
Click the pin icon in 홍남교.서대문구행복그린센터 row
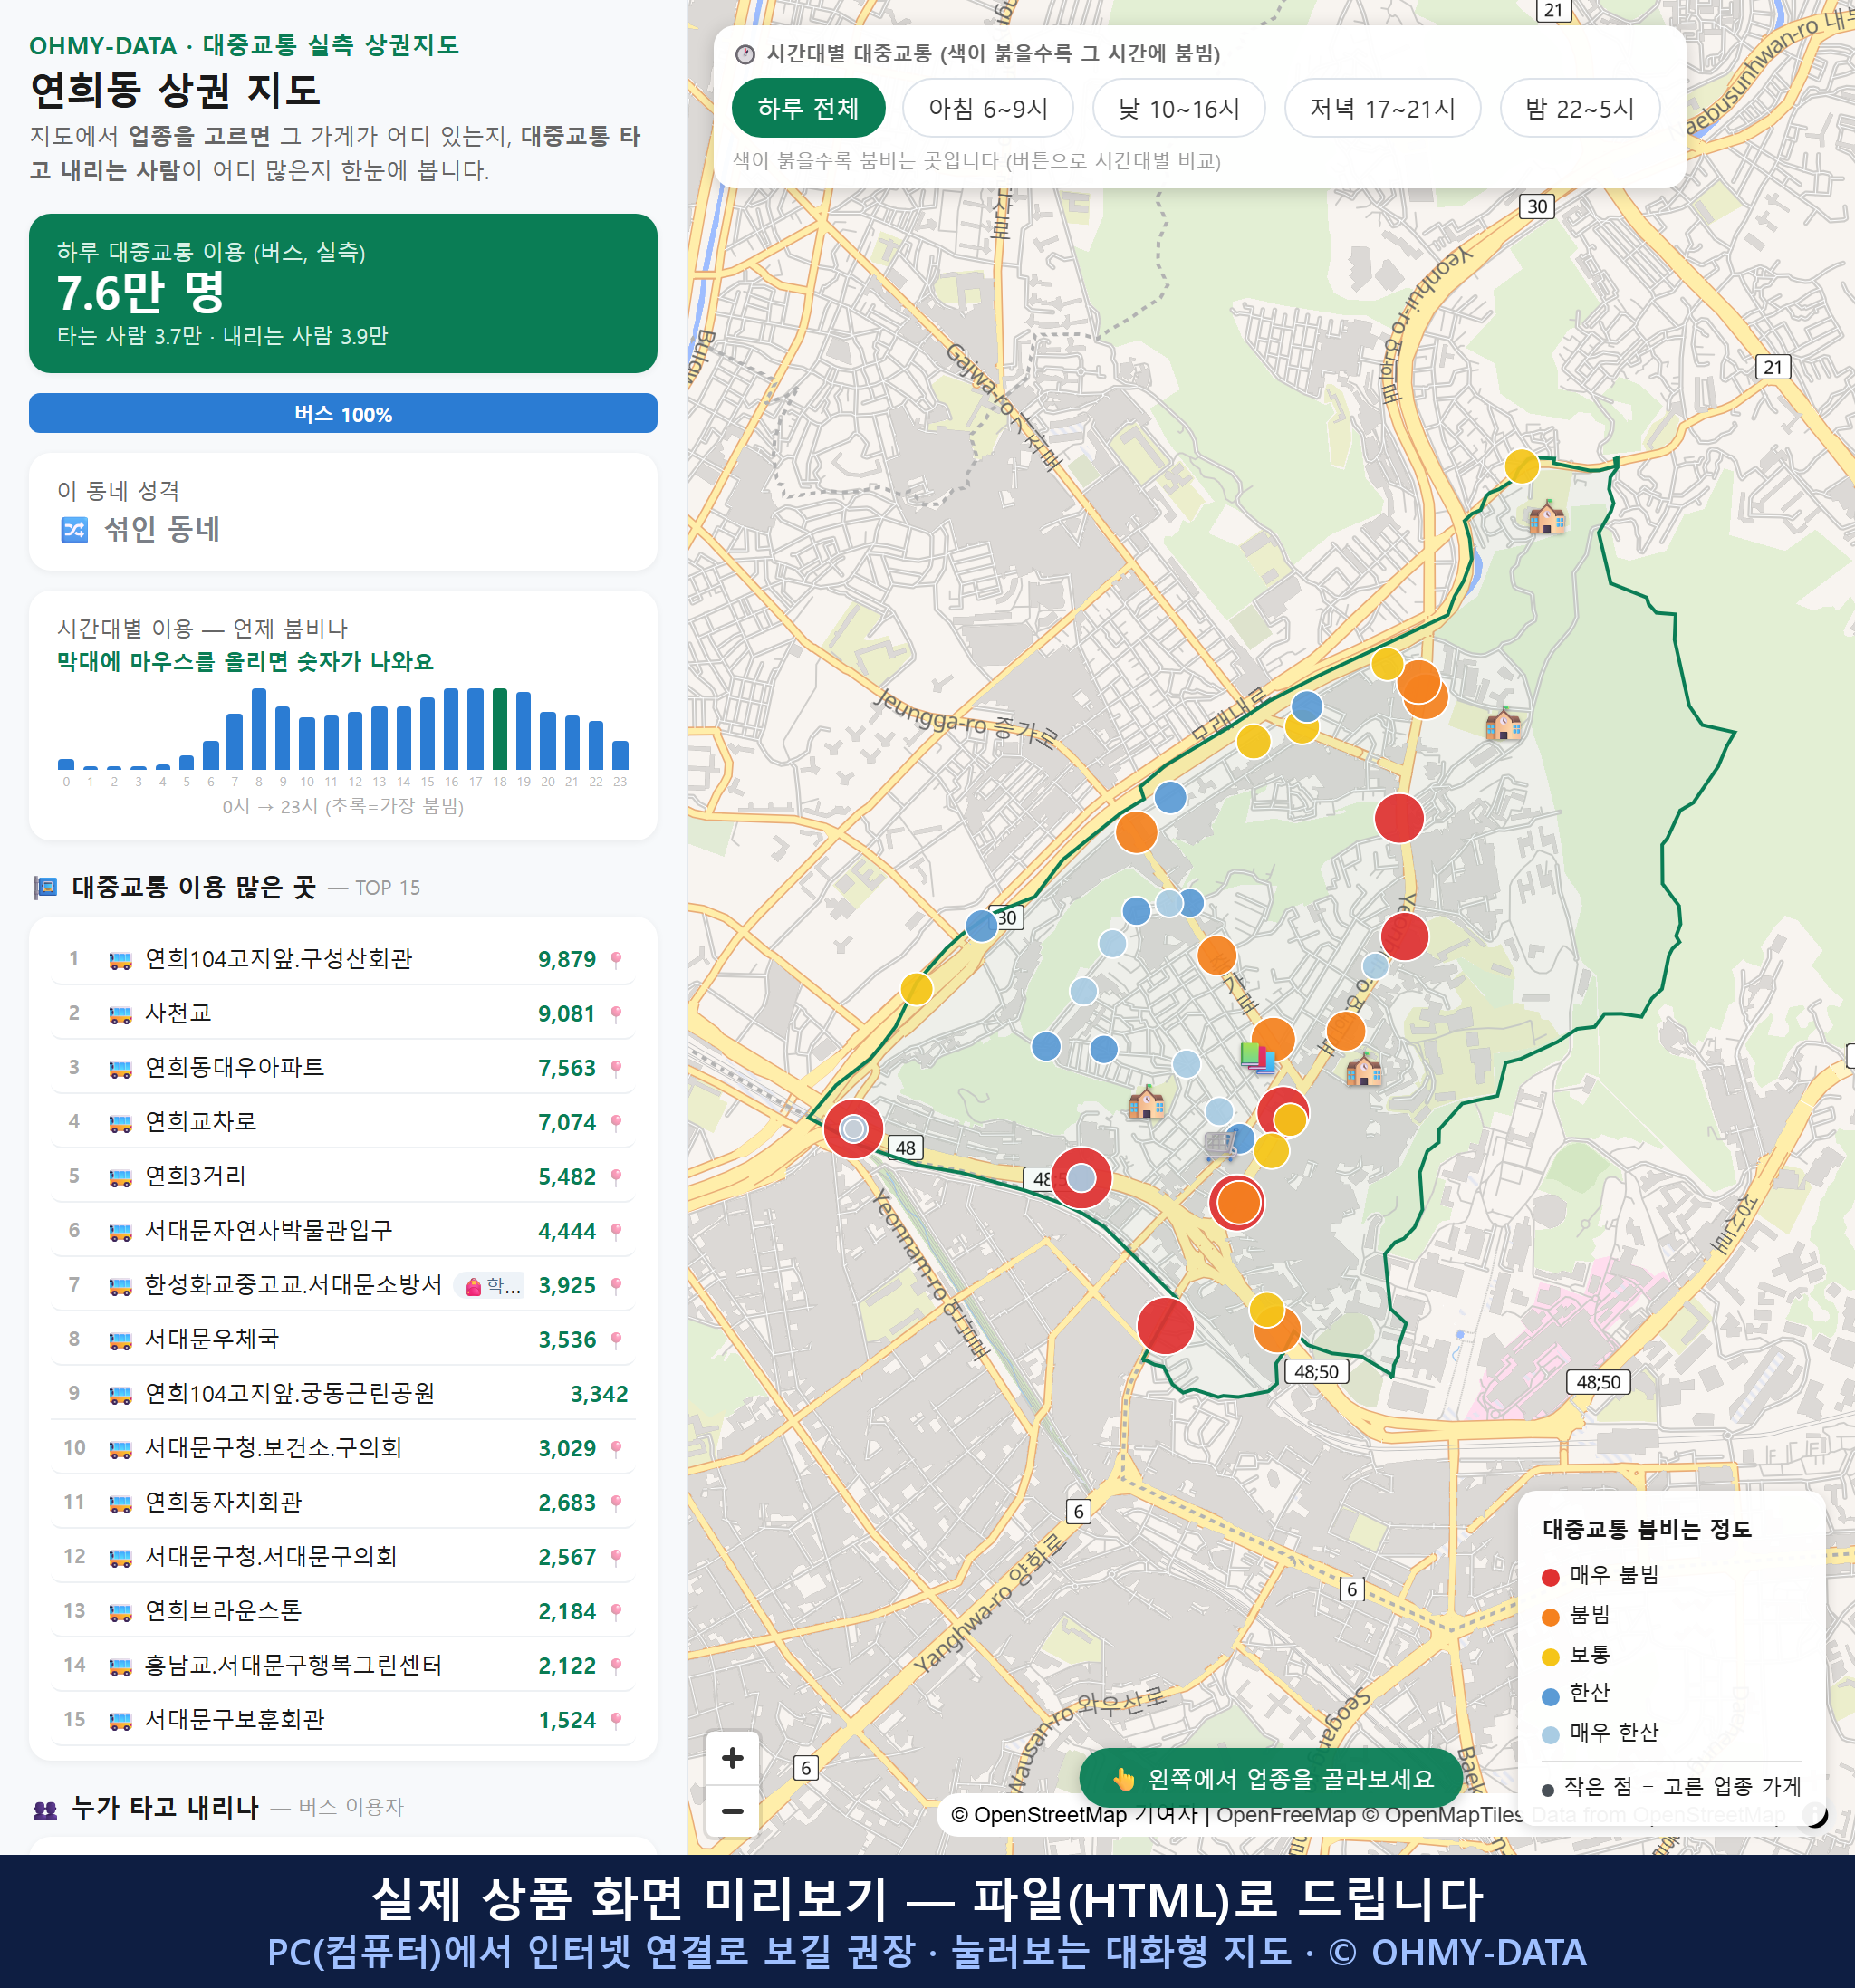pyautogui.click(x=616, y=1666)
